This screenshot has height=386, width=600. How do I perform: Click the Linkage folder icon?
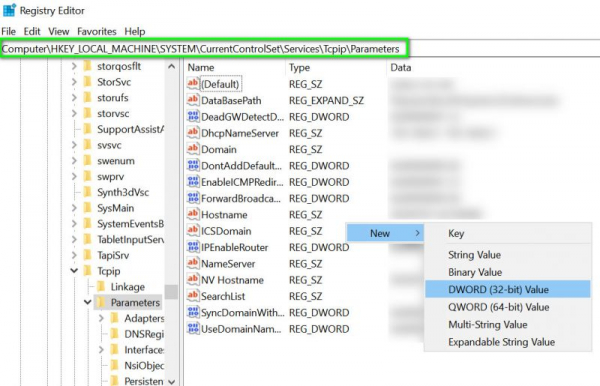(101, 287)
